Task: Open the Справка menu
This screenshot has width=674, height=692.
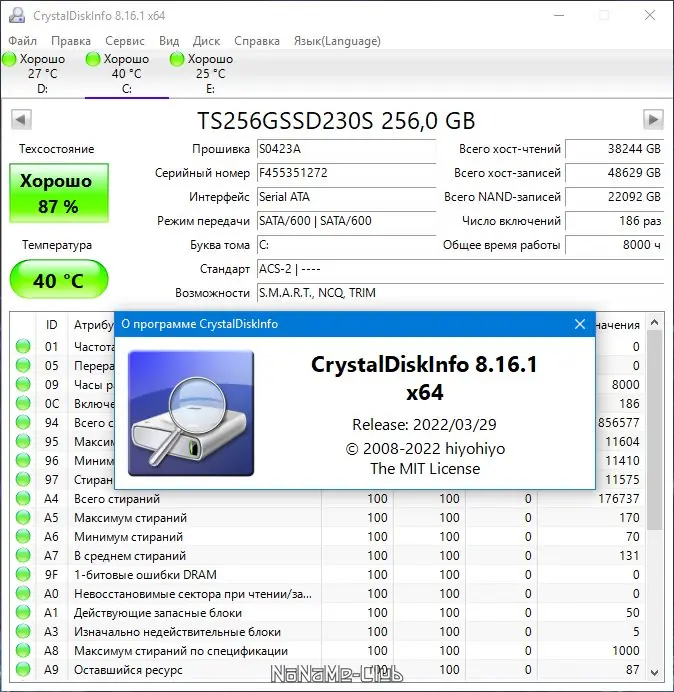Action: click(x=256, y=41)
